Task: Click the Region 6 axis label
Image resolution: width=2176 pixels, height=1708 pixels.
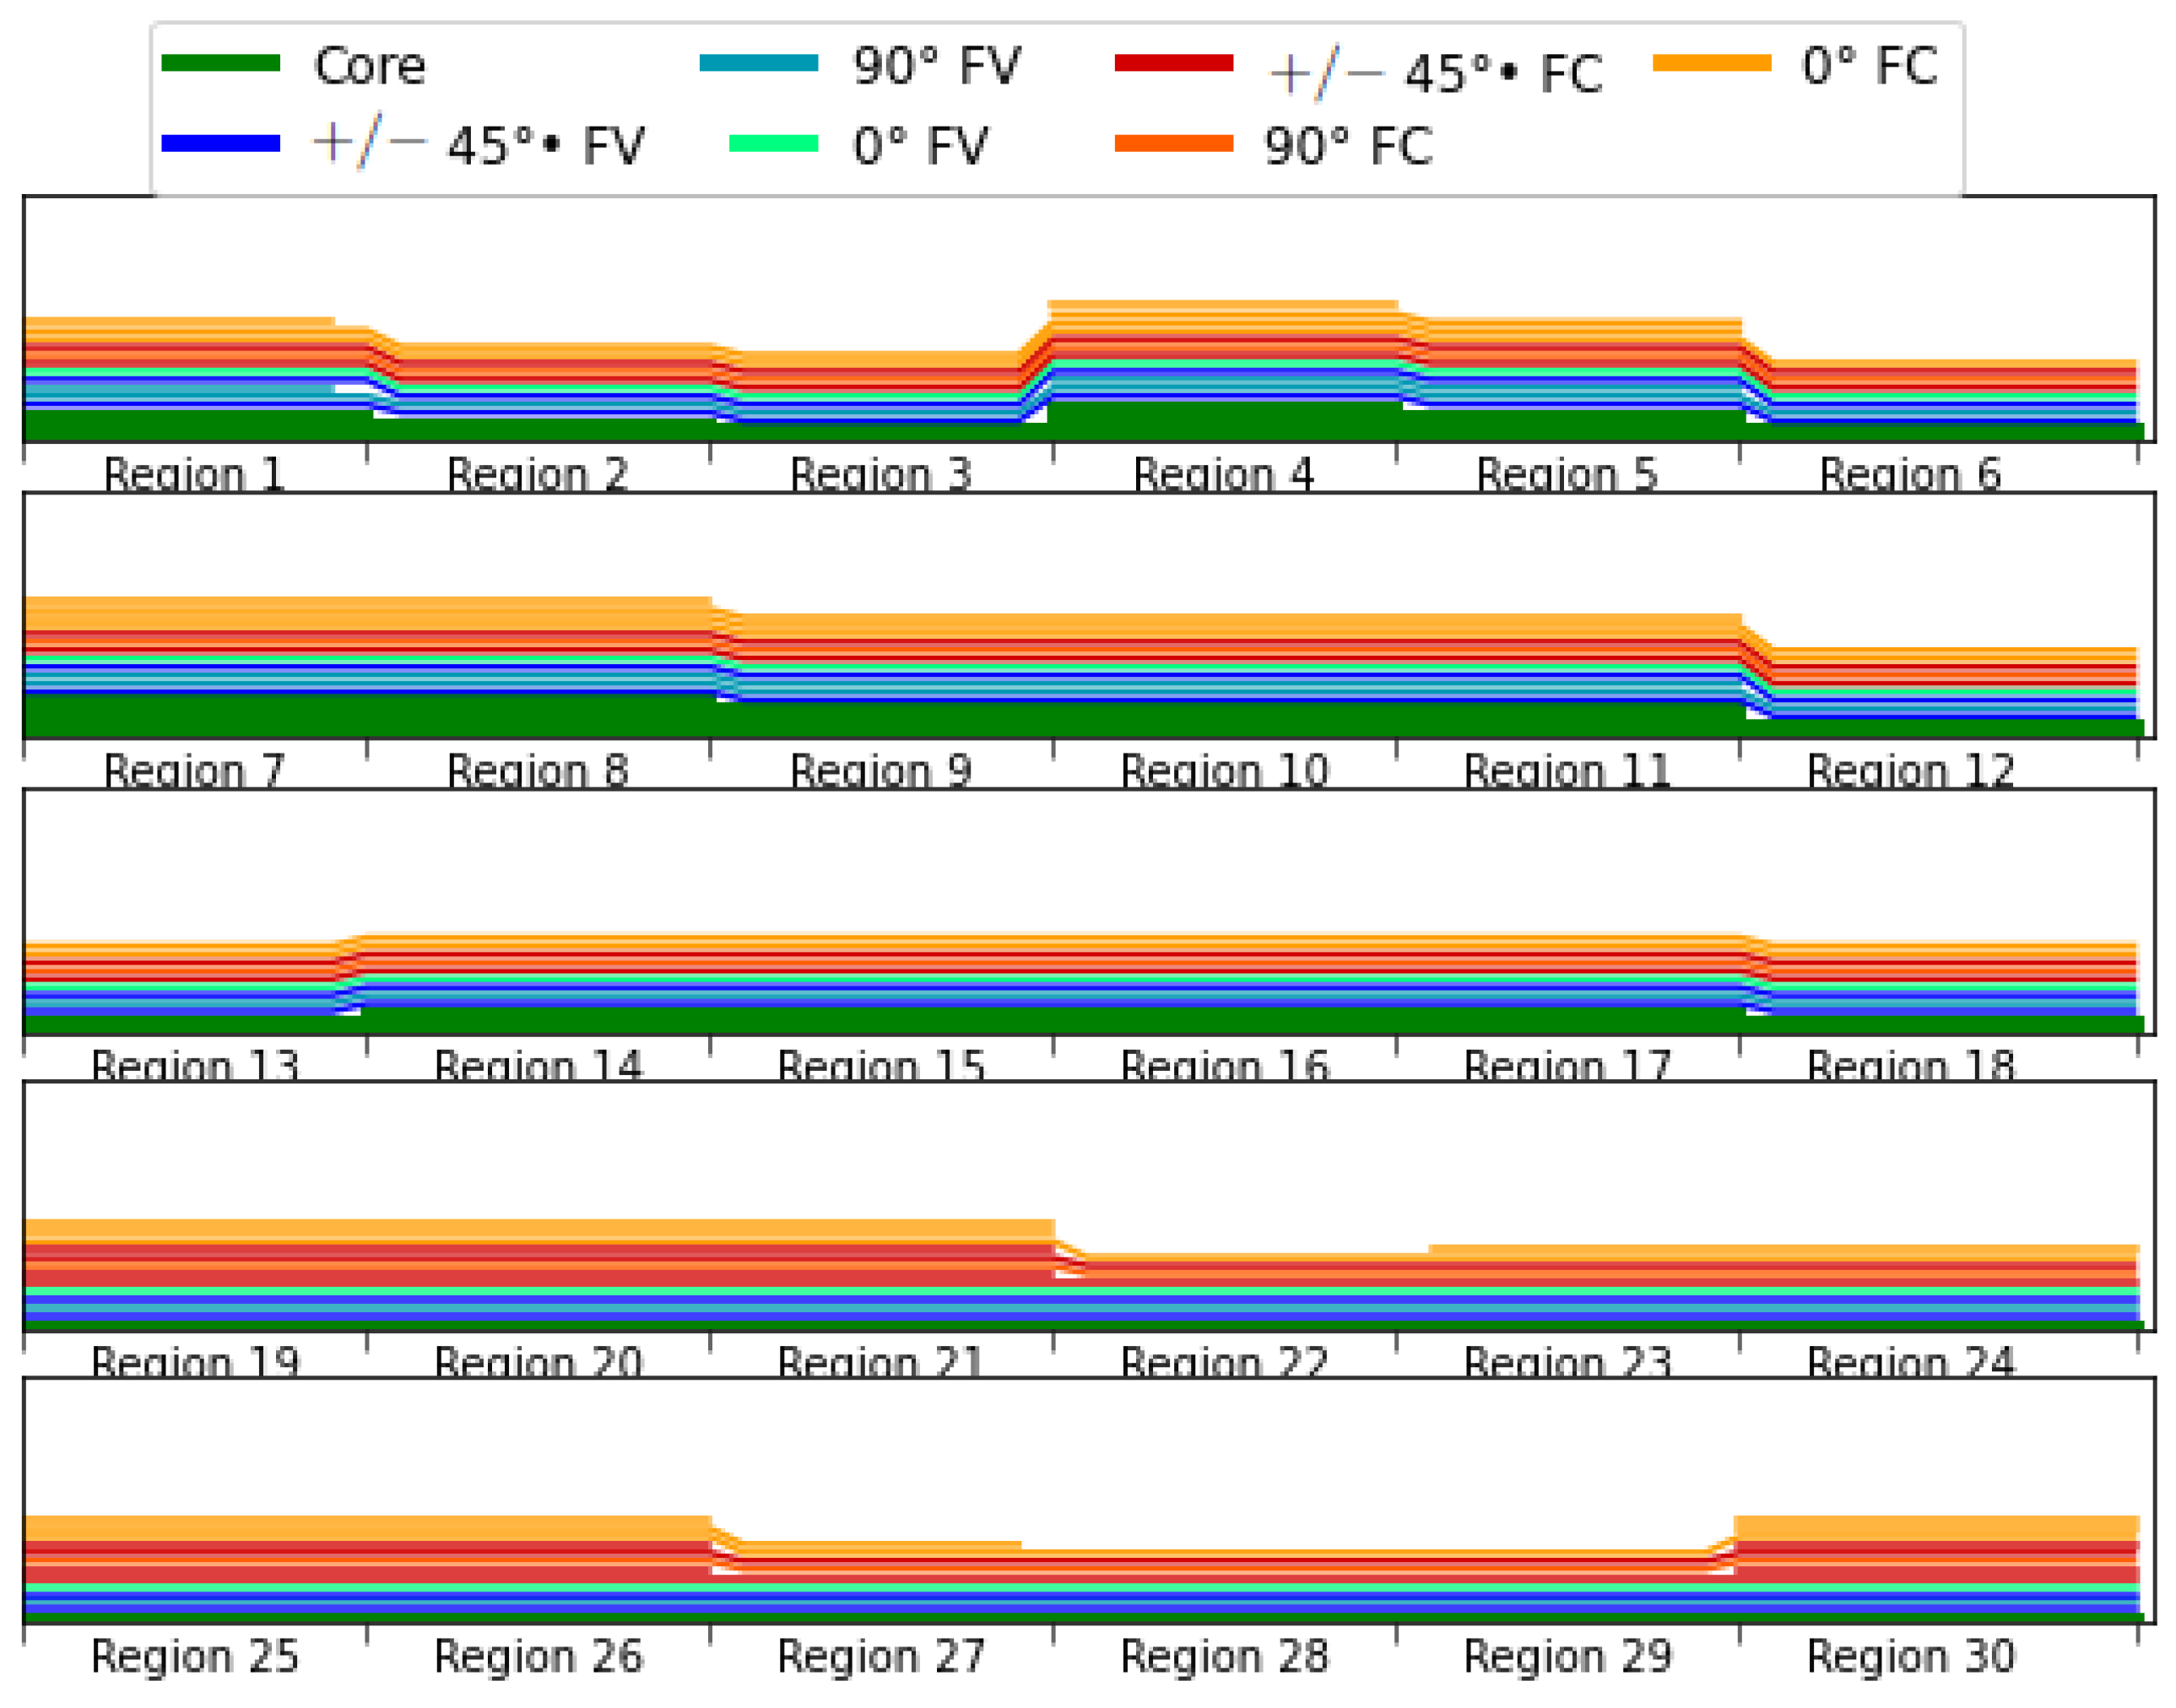Action: [1909, 474]
